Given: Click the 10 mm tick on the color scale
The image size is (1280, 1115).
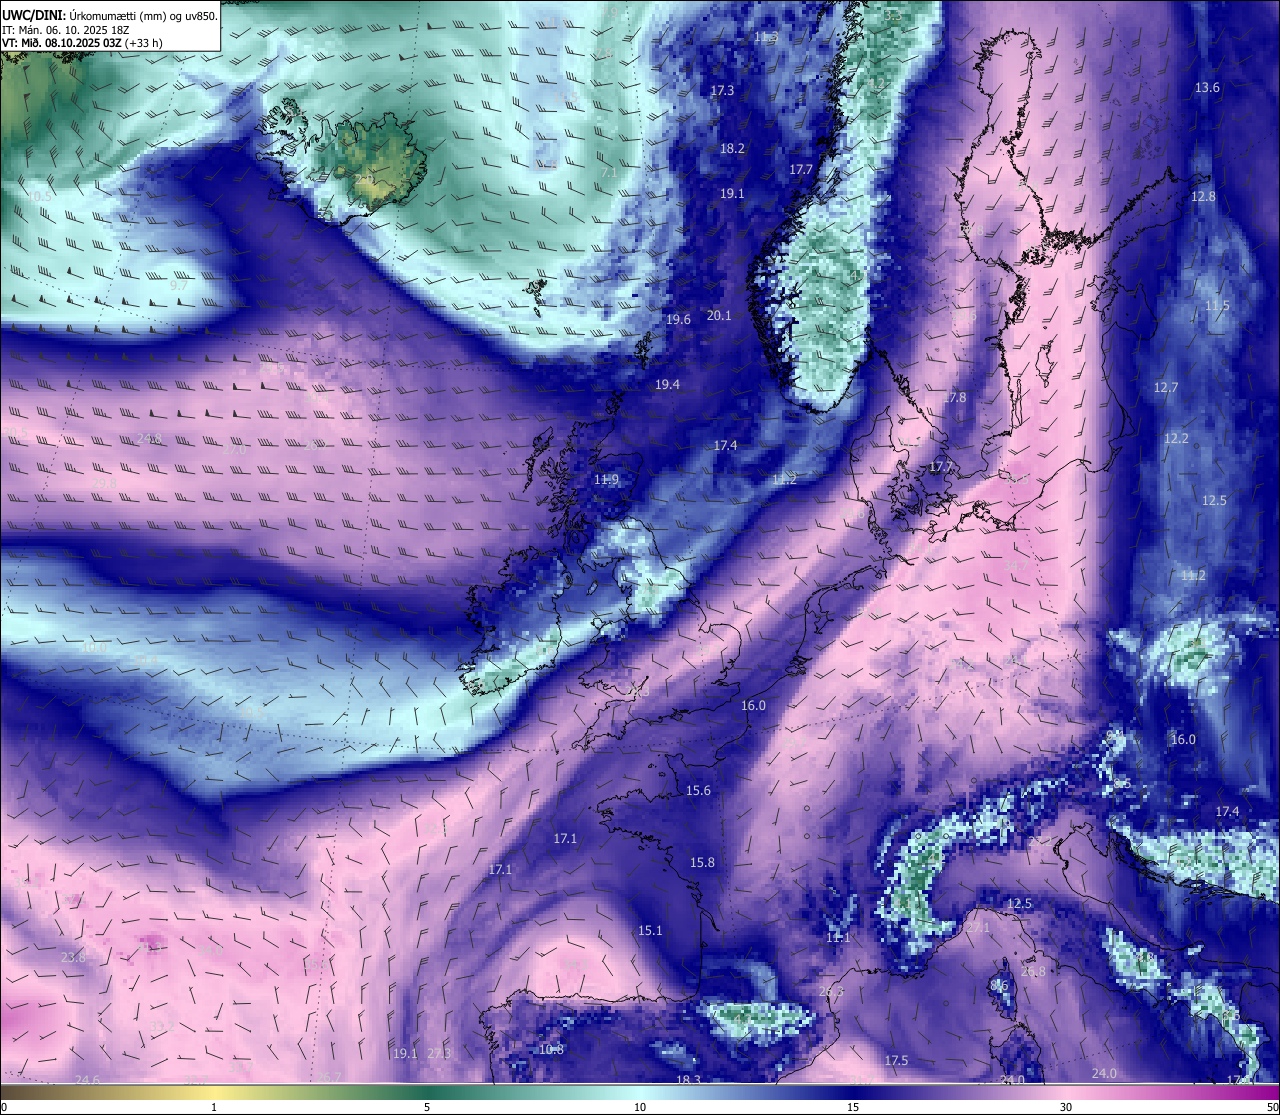Looking at the screenshot, I should point(640,1107).
